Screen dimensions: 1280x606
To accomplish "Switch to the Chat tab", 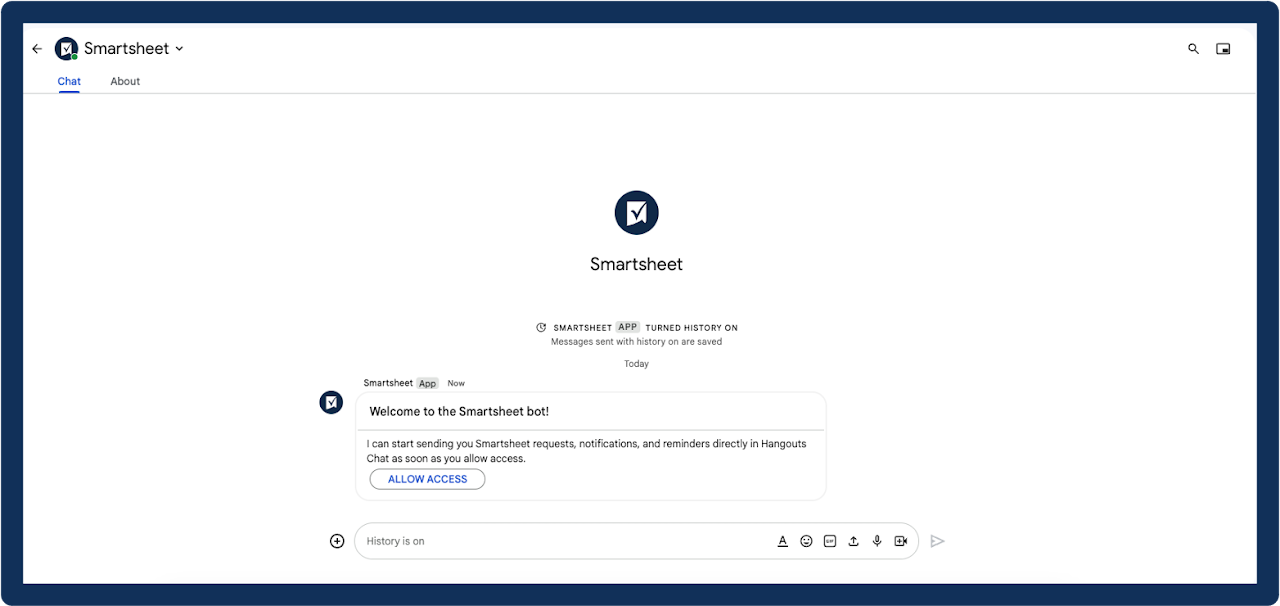I will coord(69,81).
